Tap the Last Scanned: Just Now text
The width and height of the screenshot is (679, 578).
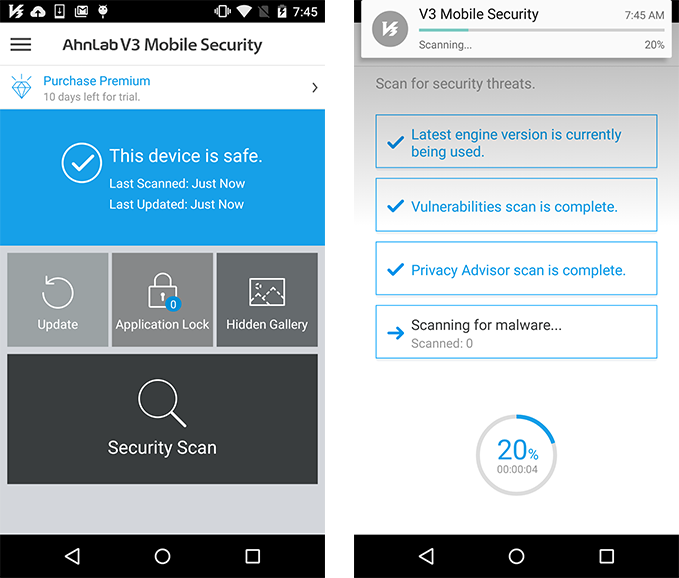click(x=177, y=184)
